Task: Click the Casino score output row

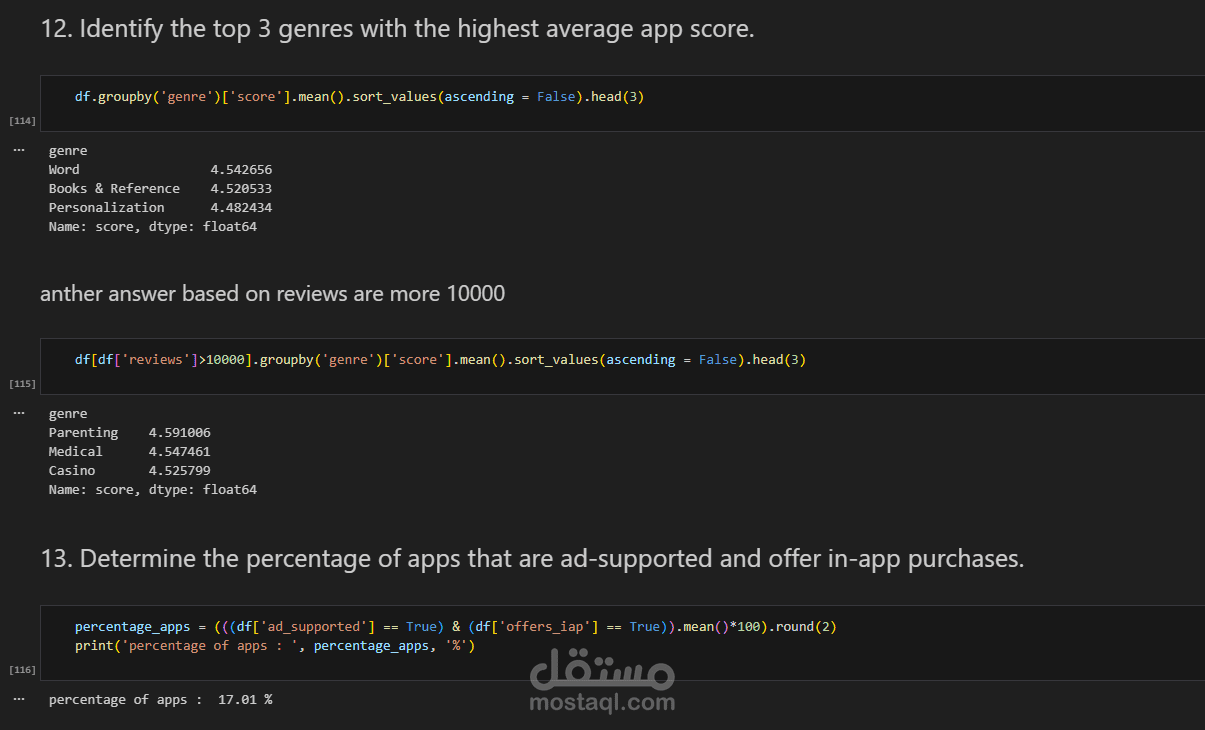Action: click(x=129, y=470)
